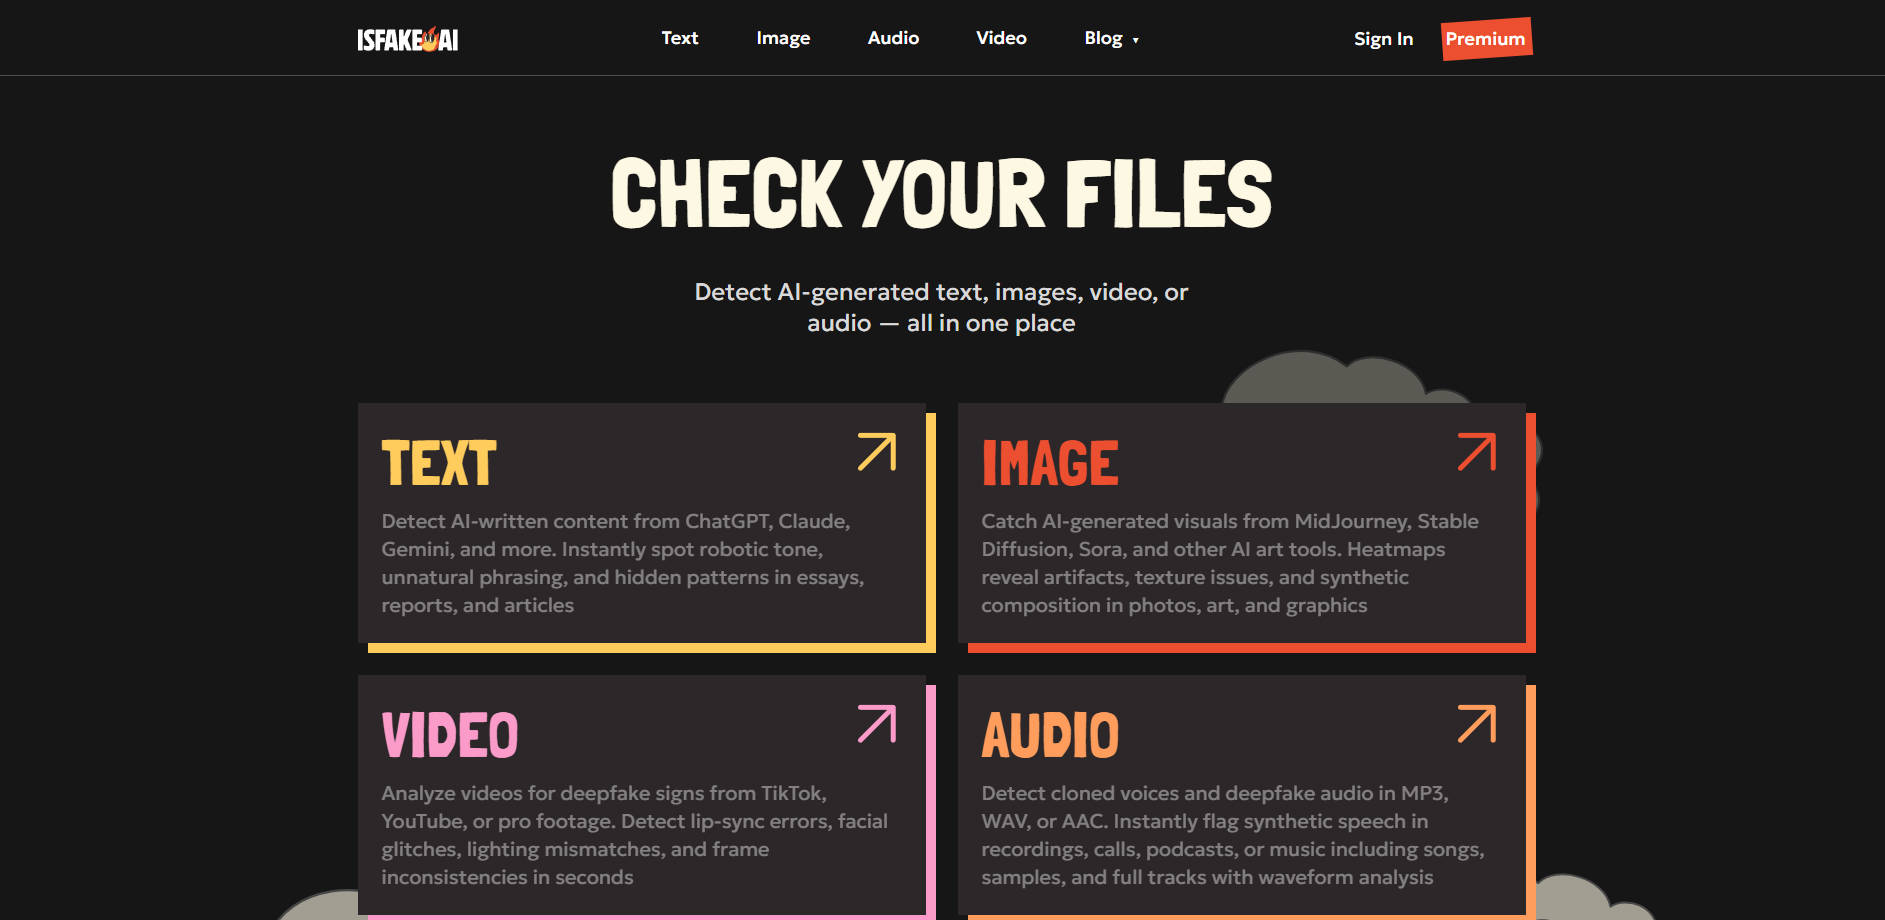Image resolution: width=1885 pixels, height=920 pixels.
Task: Click the chevron next to Blog
Action: 1136,41
